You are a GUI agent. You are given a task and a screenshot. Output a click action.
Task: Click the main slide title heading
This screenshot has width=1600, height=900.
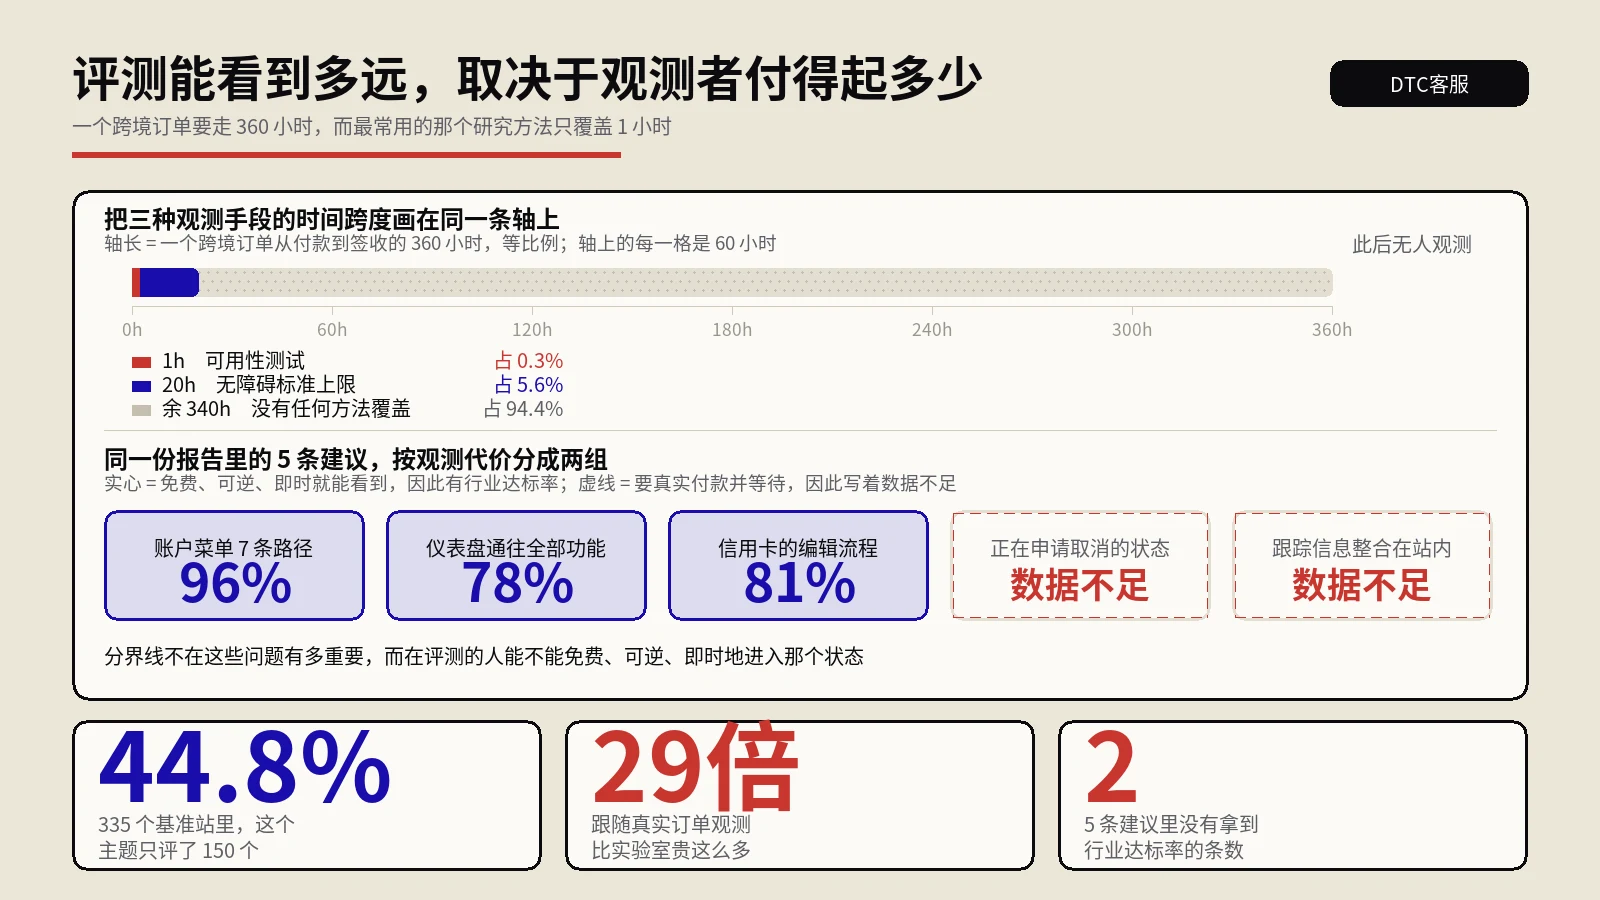(527, 79)
